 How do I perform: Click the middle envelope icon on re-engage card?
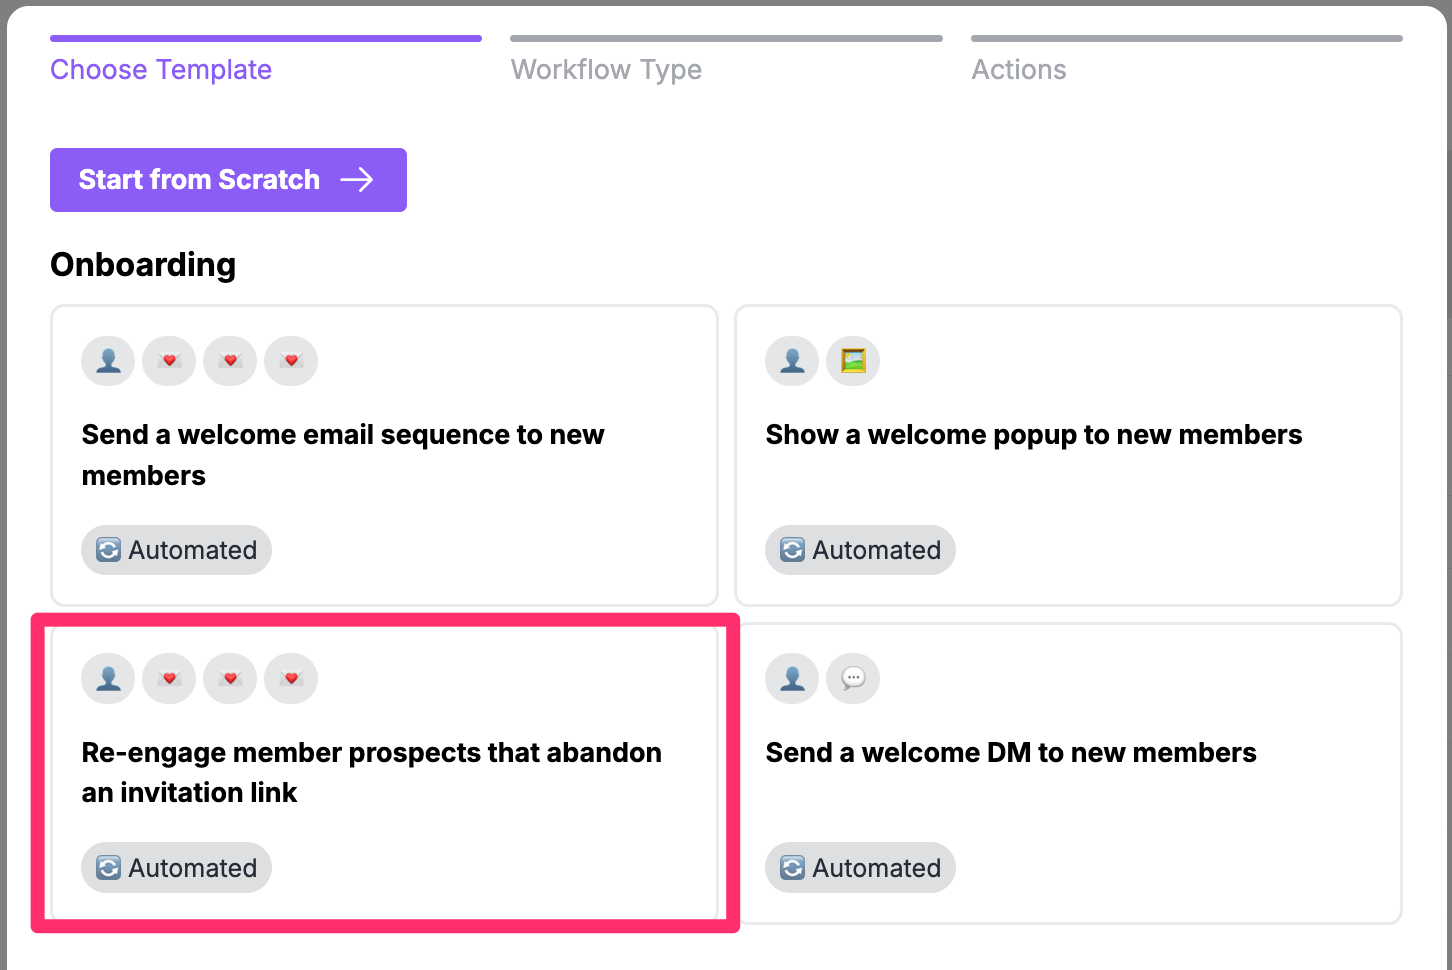[x=230, y=678]
